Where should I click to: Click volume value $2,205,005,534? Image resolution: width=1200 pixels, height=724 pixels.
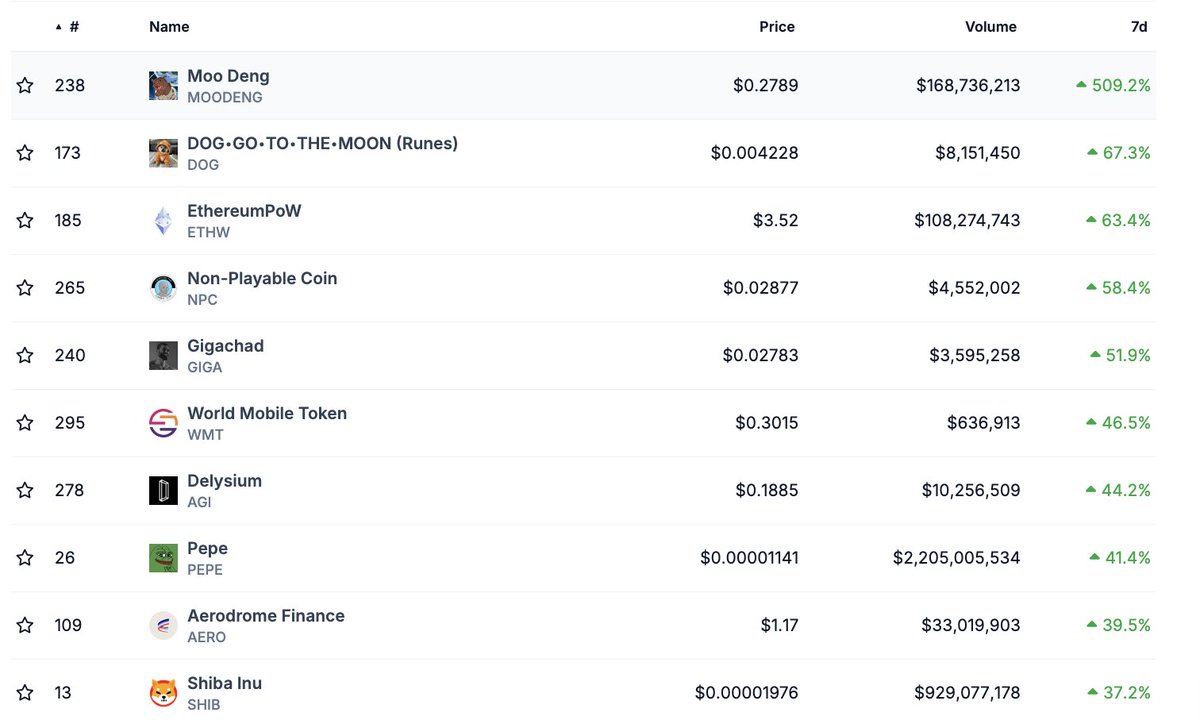(x=957, y=558)
